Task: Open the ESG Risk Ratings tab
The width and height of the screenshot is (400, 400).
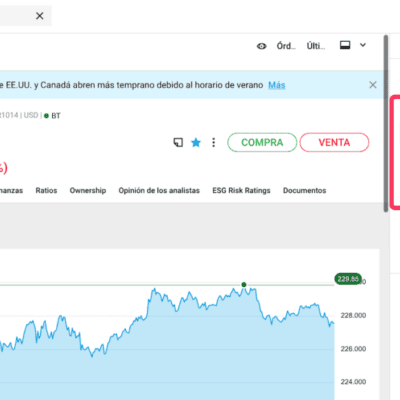Action: pyautogui.click(x=241, y=191)
